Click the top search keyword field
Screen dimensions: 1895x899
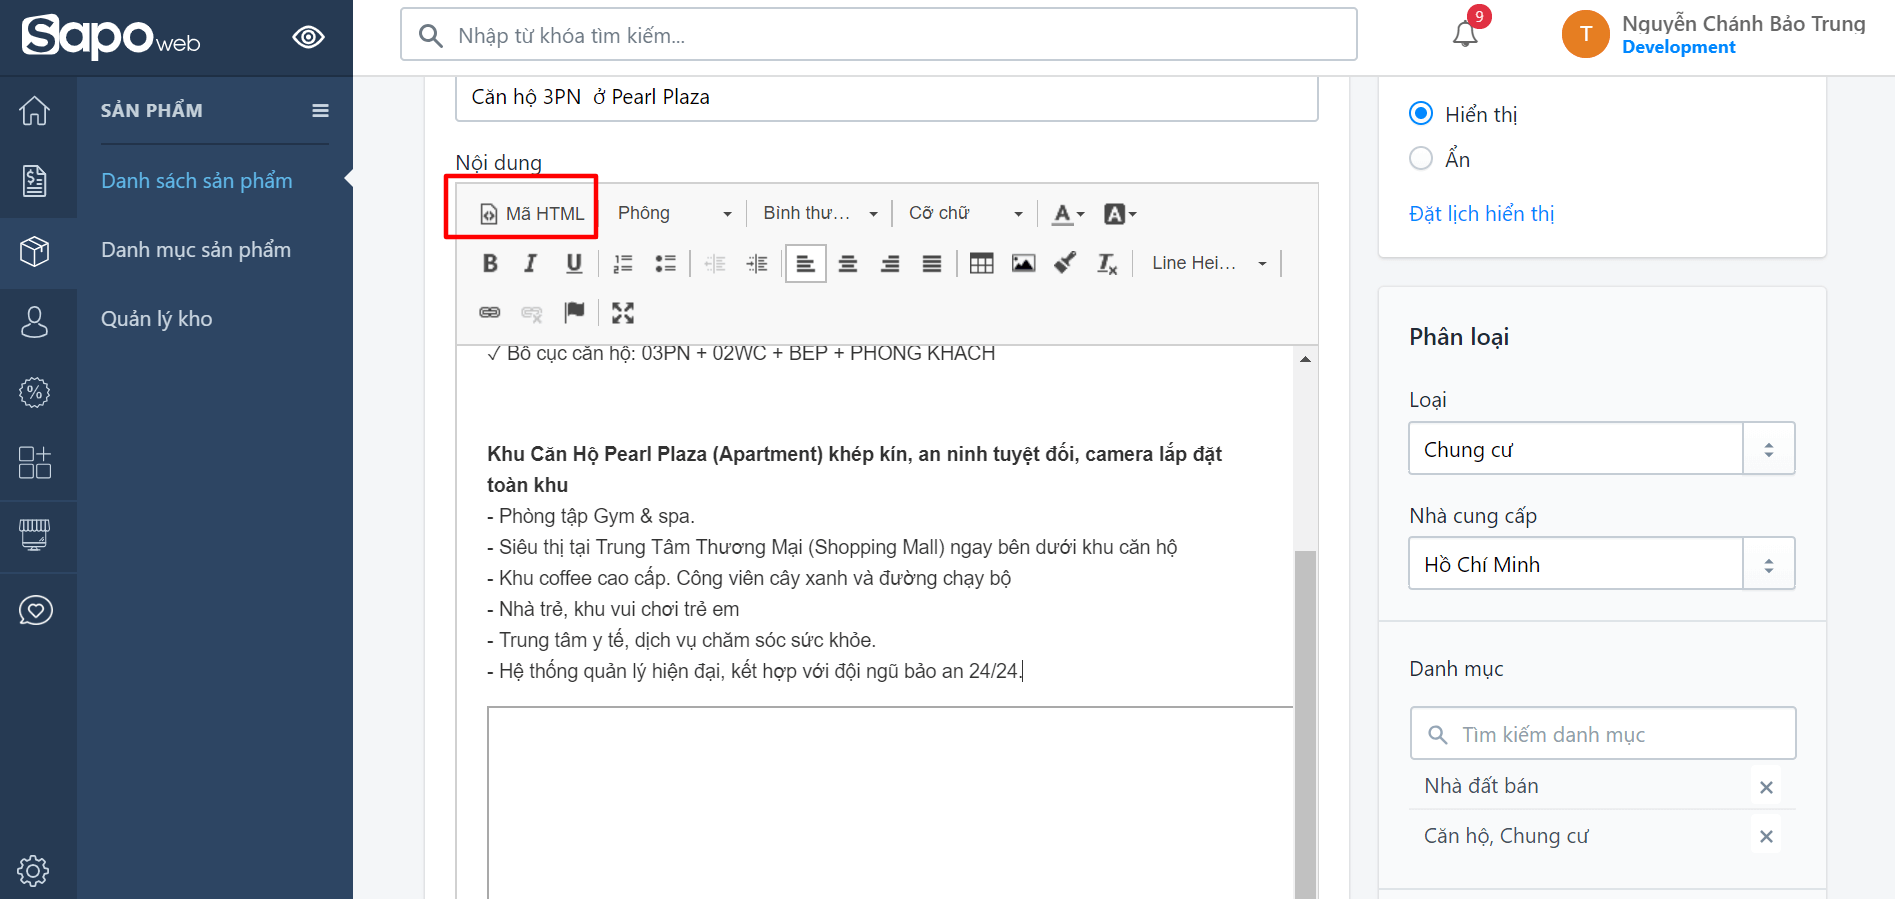tap(879, 35)
